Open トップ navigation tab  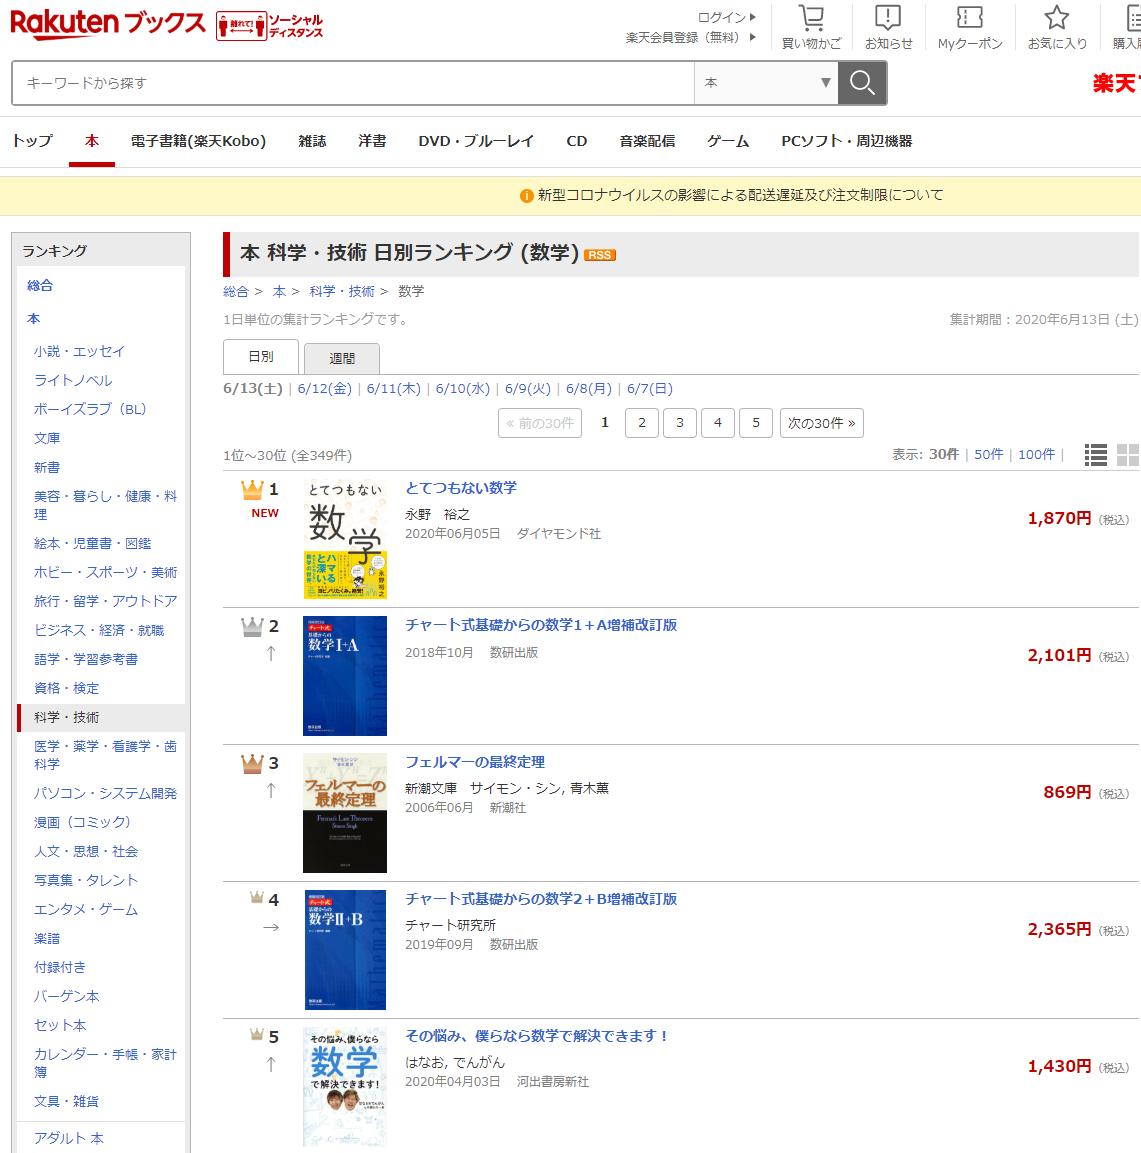(x=32, y=141)
